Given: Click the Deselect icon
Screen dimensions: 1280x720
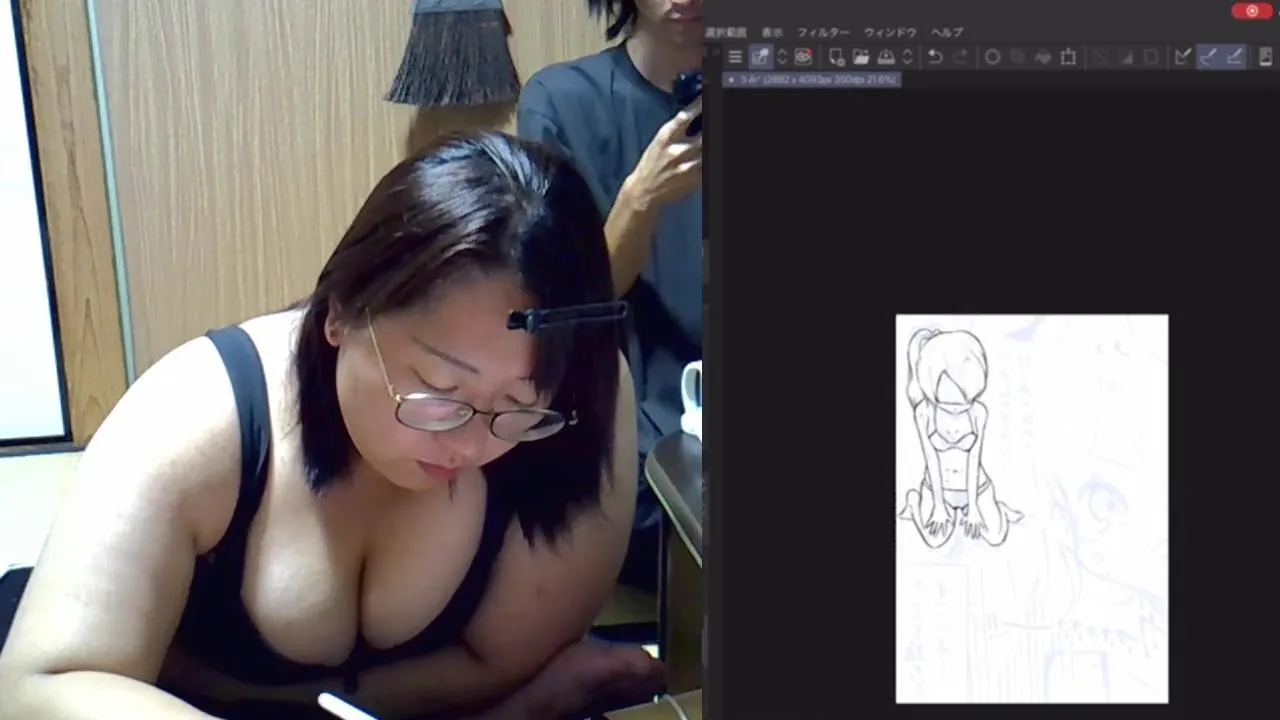Looking at the screenshot, I should click(1100, 57).
